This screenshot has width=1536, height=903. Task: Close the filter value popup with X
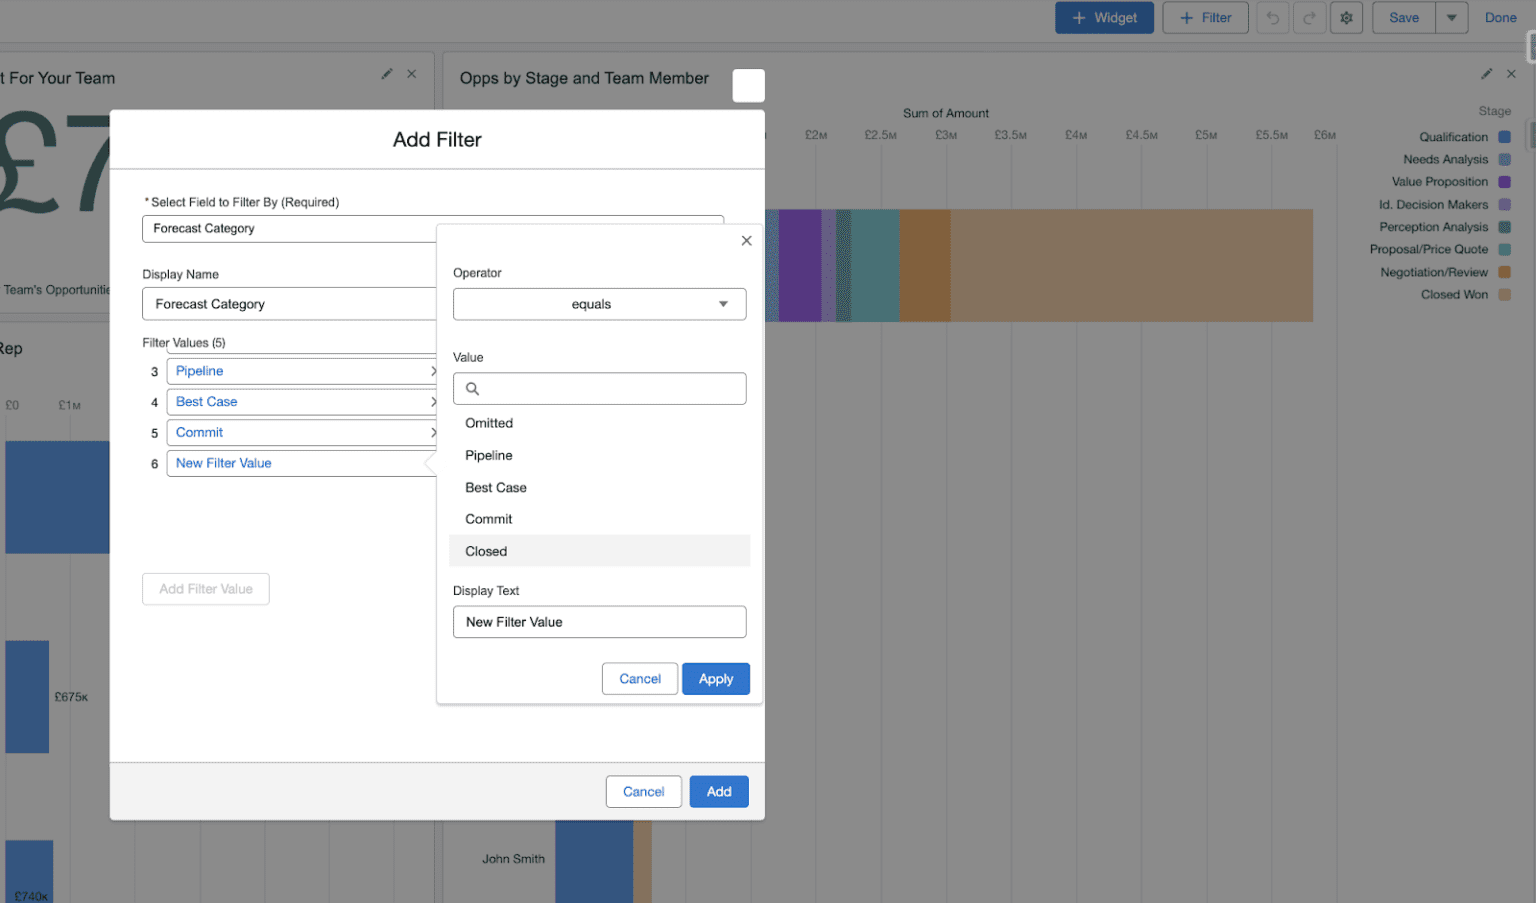[x=746, y=241]
